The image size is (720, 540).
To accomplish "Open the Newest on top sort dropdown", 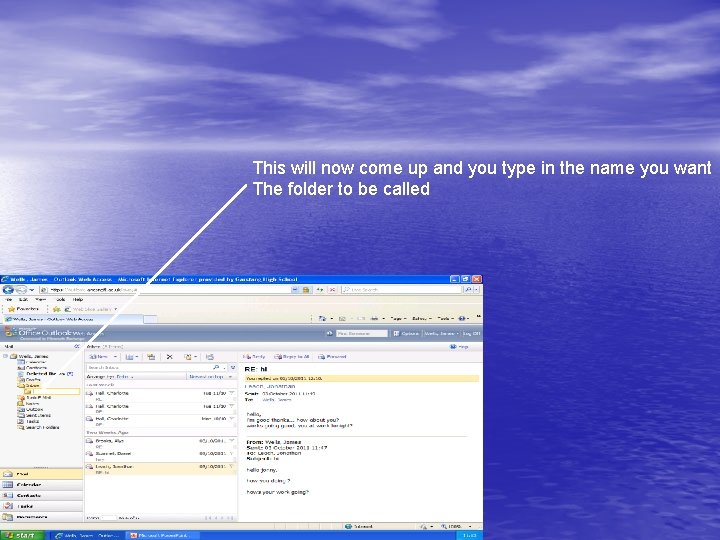I will (208, 377).
